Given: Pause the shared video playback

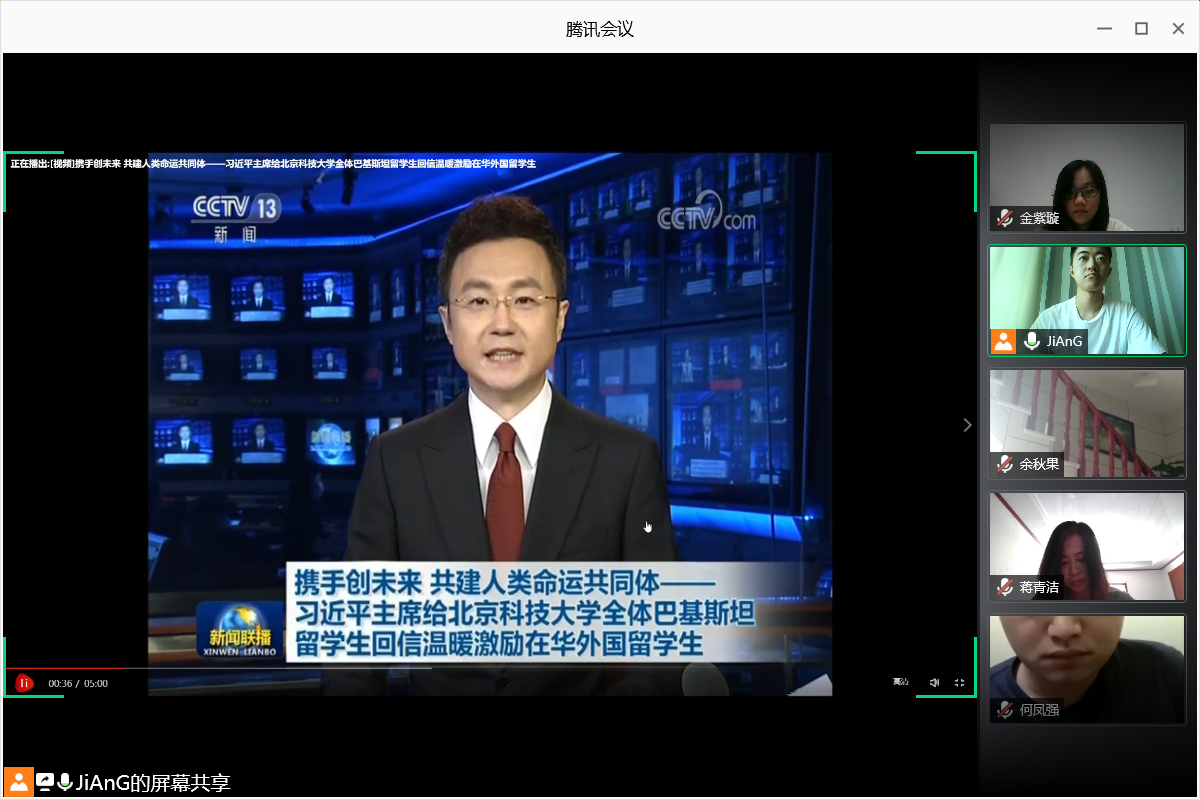Looking at the screenshot, I should [x=24, y=683].
